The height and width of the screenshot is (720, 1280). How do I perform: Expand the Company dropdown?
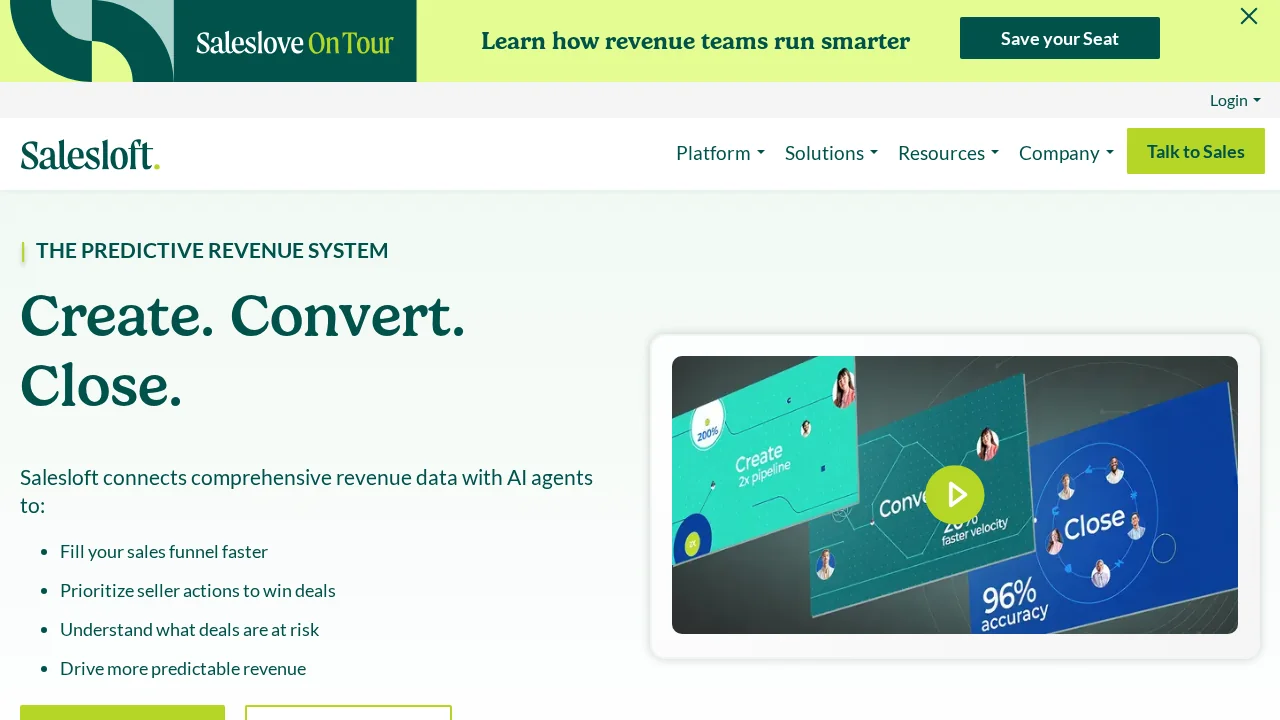click(1059, 153)
